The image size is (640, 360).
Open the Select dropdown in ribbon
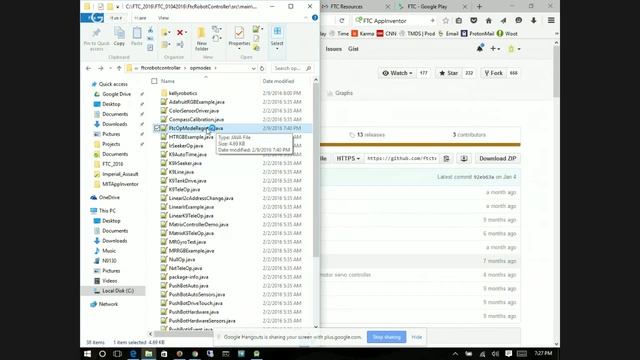277,38
